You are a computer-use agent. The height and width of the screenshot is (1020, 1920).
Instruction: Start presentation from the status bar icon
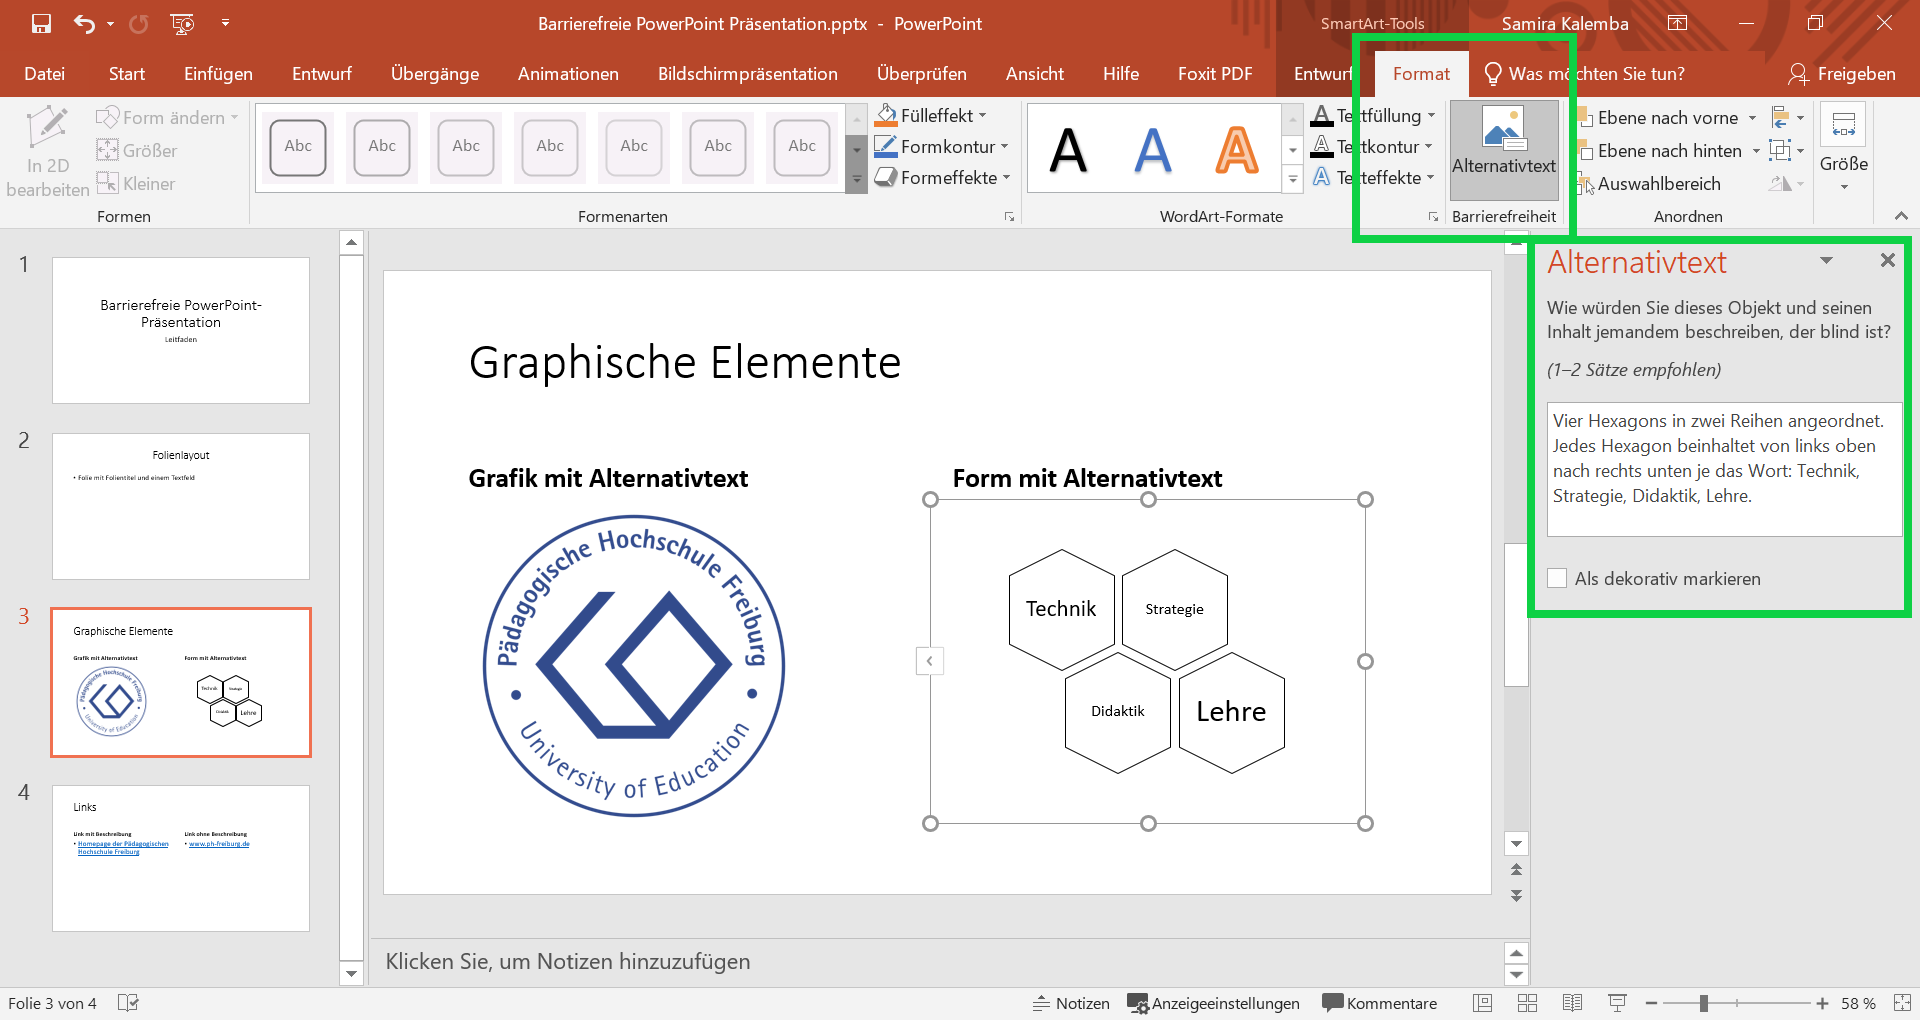pyautogui.click(x=1616, y=1003)
